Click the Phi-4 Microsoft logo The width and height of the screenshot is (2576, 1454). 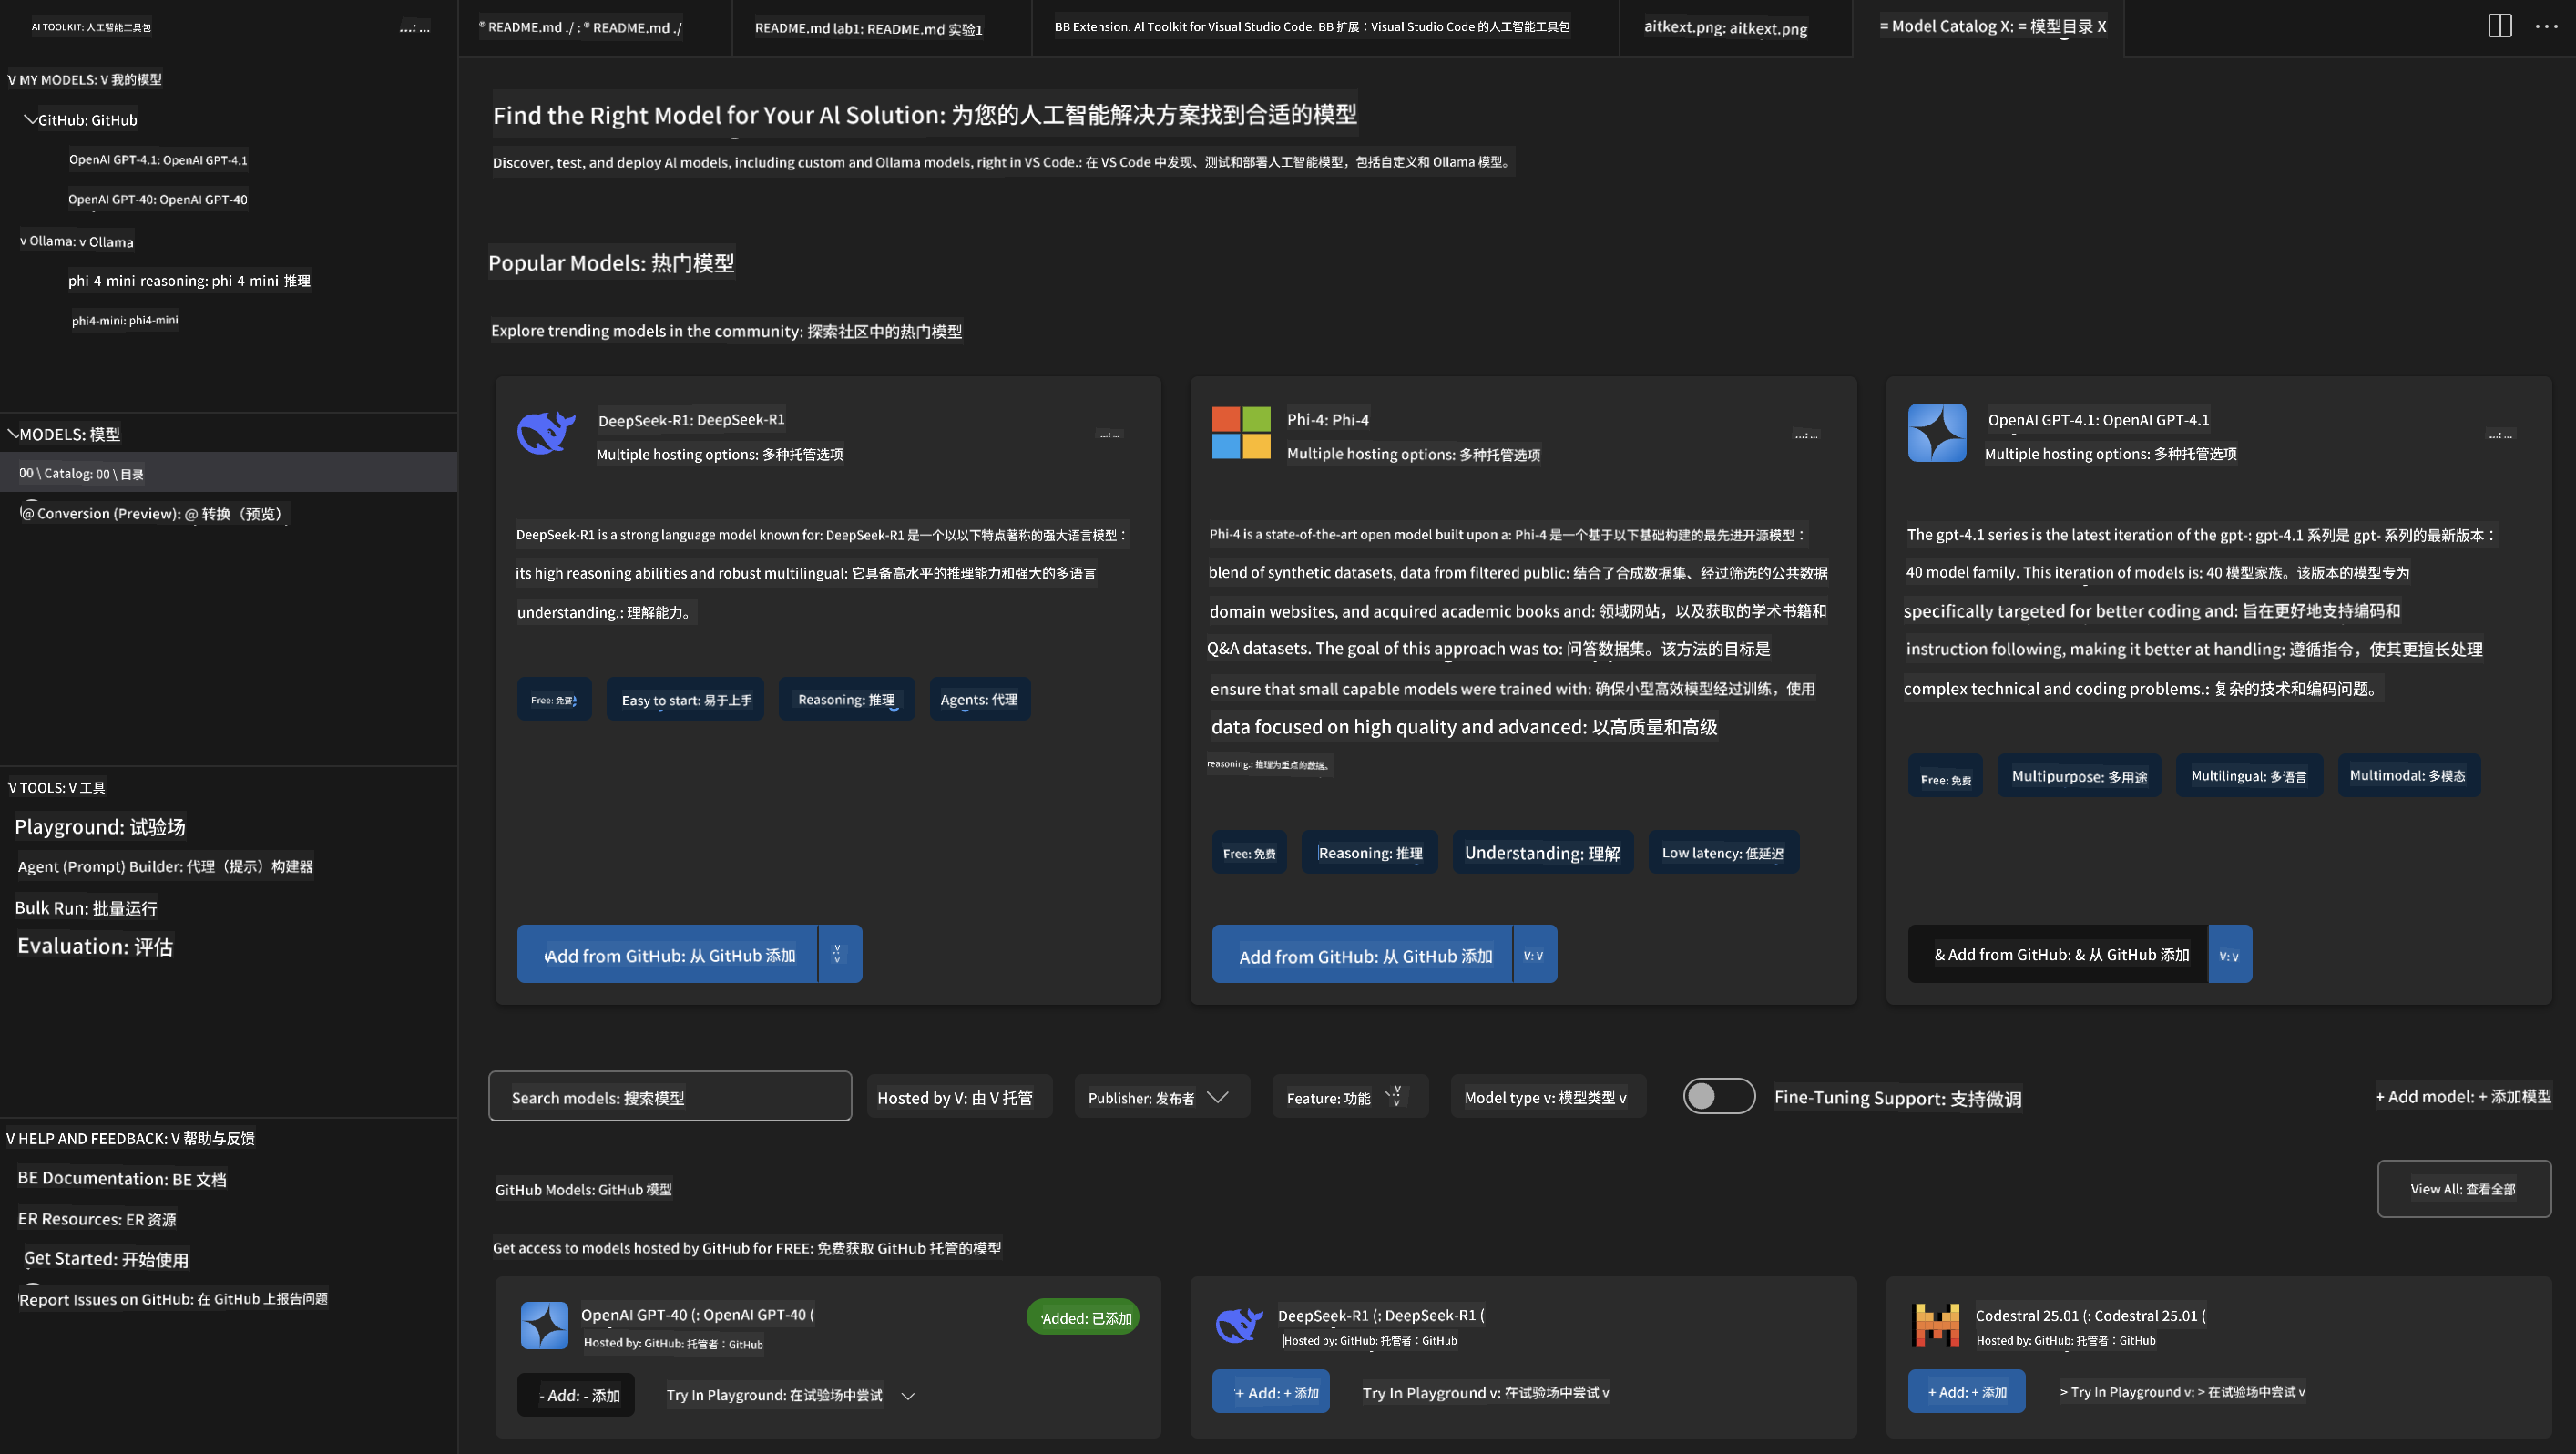(x=1241, y=433)
